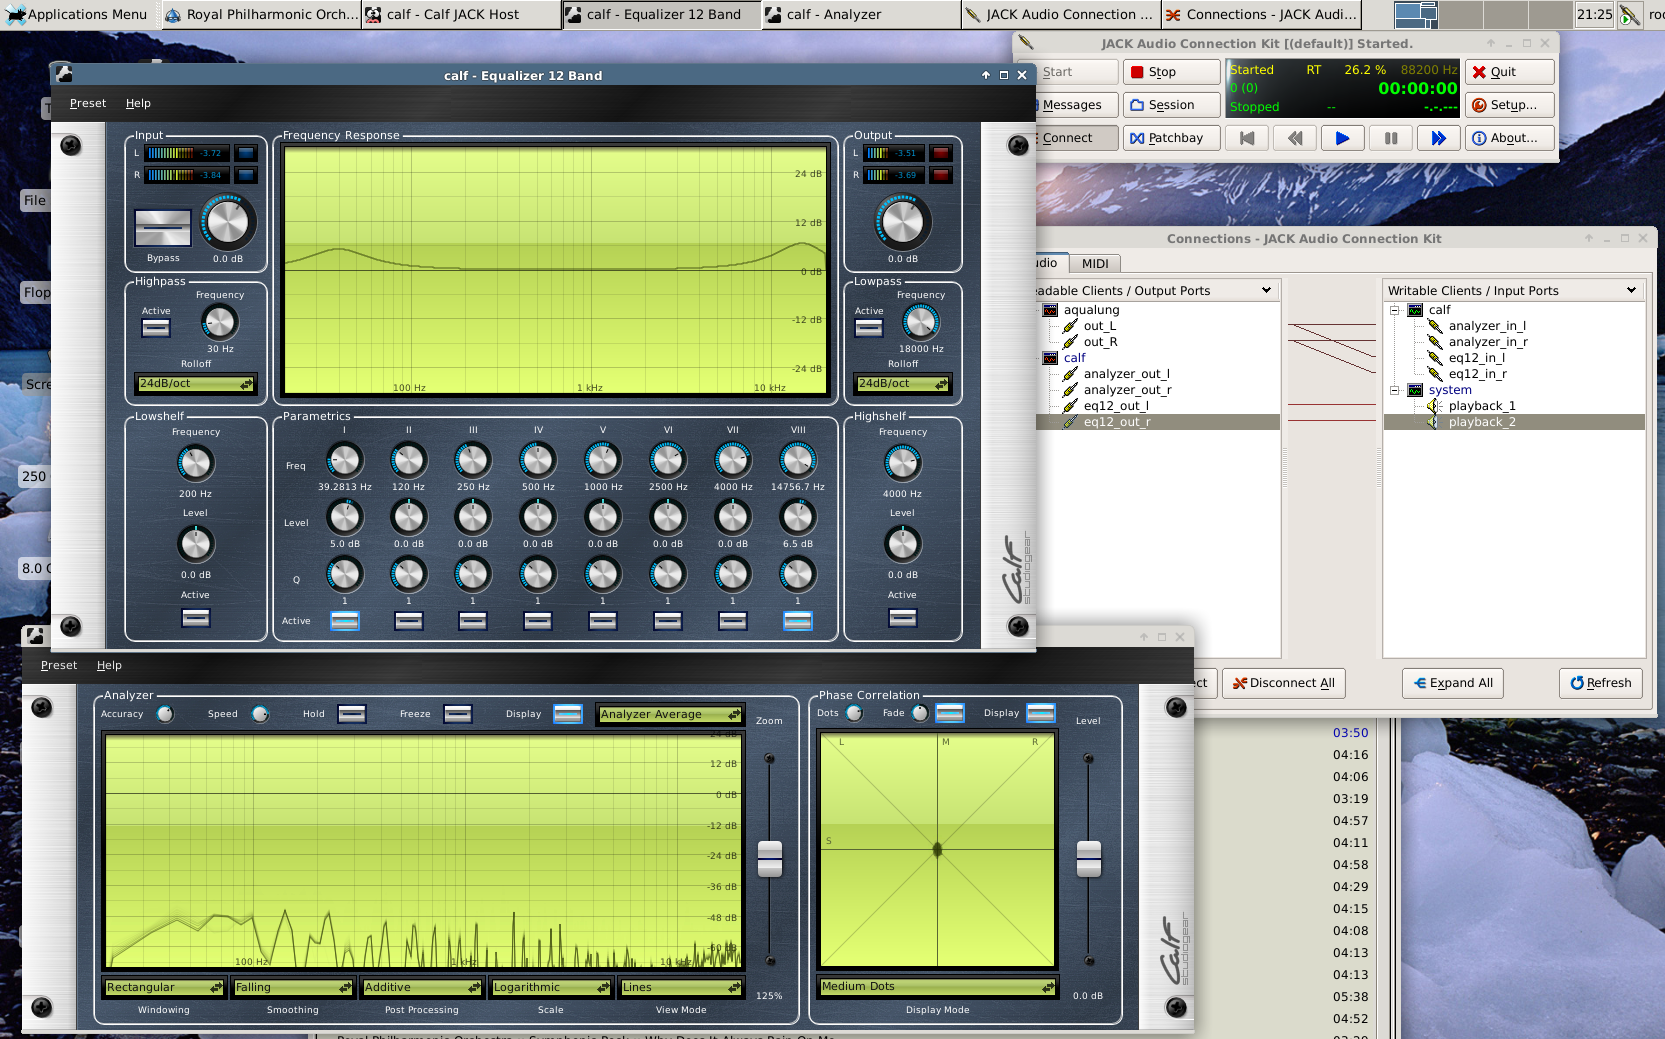Switch to calf - Analyzer taskbar window

[860, 14]
